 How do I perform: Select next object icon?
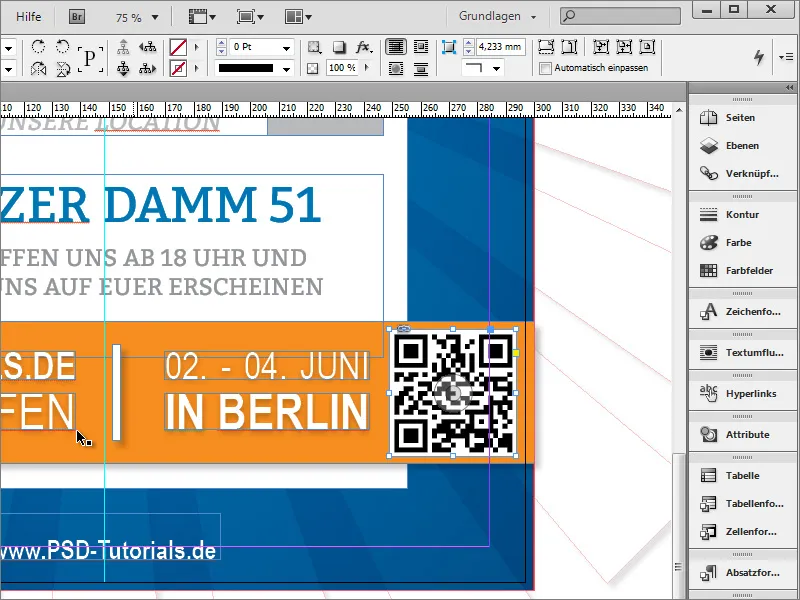click(148, 68)
